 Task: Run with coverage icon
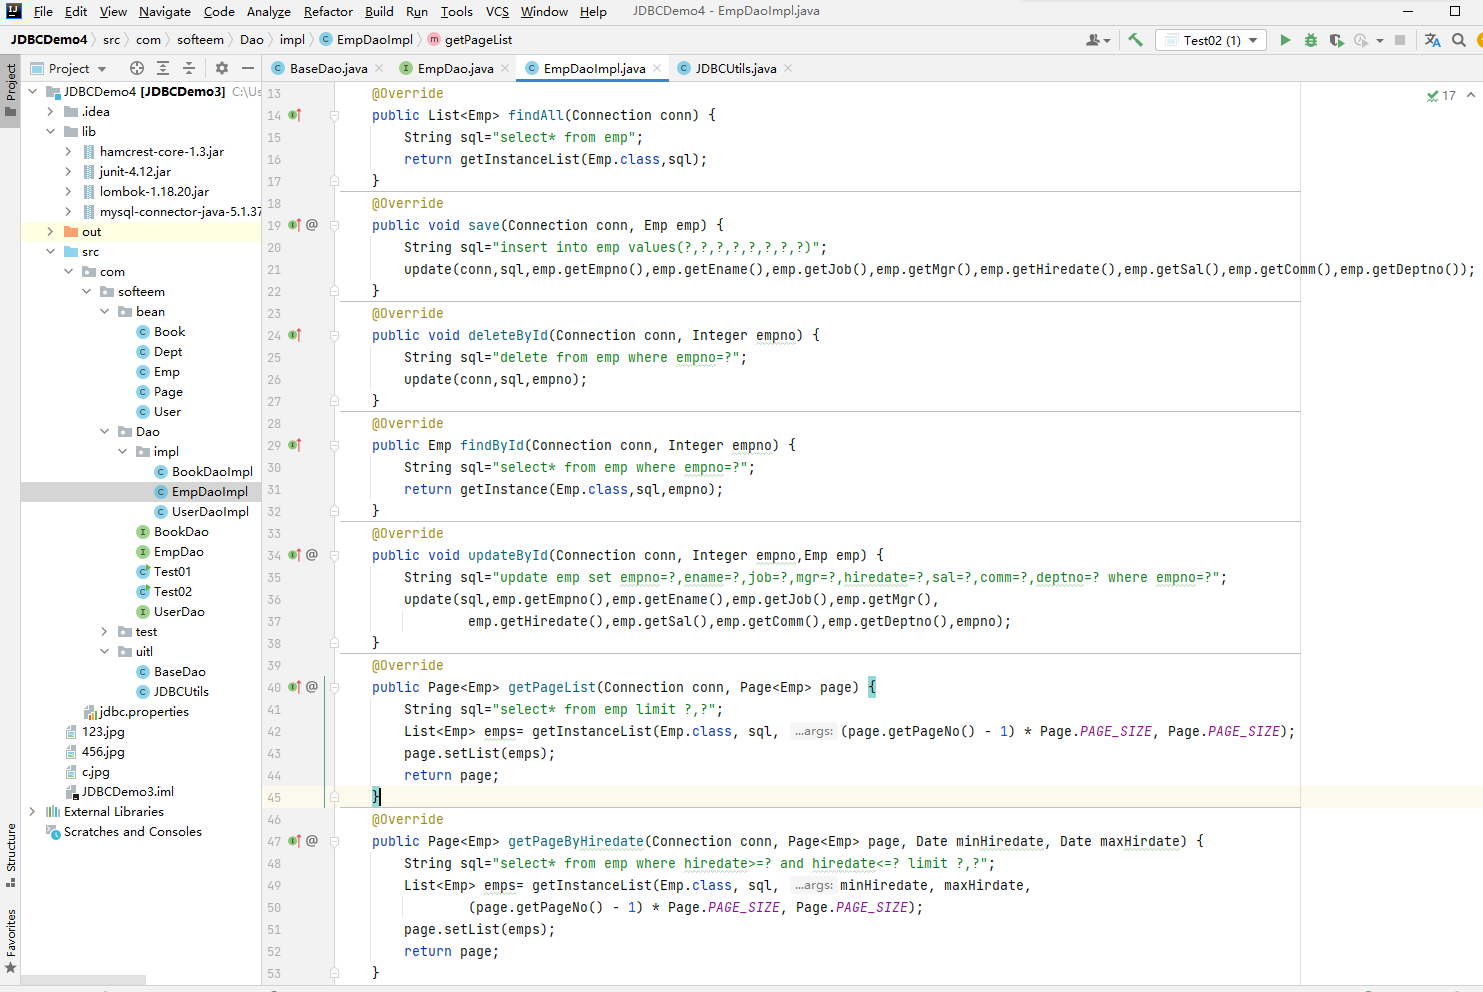pyautogui.click(x=1336, y=40)
